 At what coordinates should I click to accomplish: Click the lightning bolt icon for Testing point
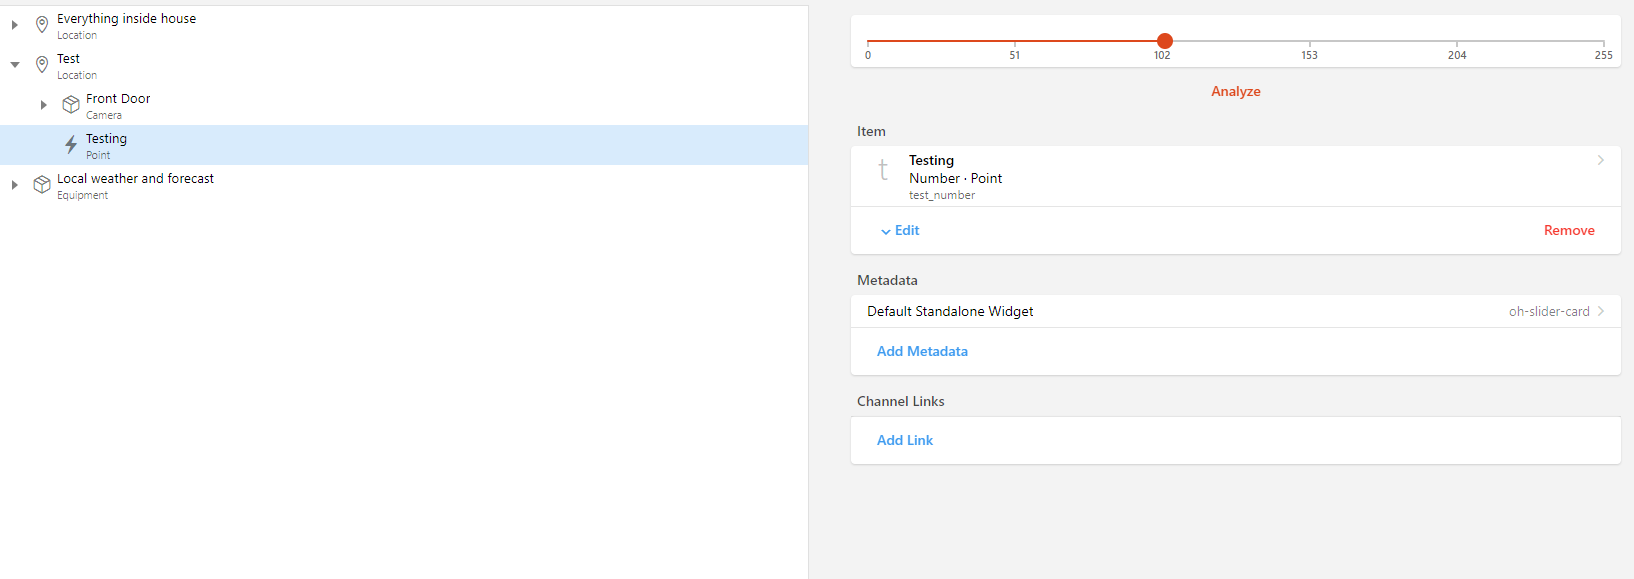71,145
